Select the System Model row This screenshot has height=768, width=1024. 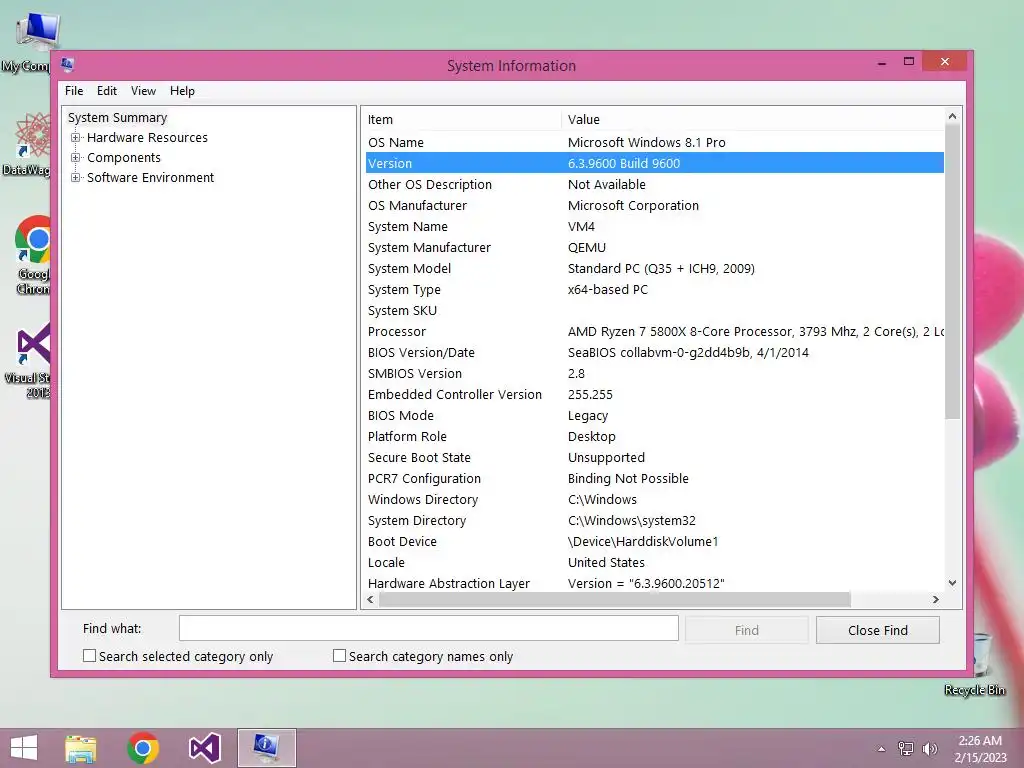click(654, 268)
